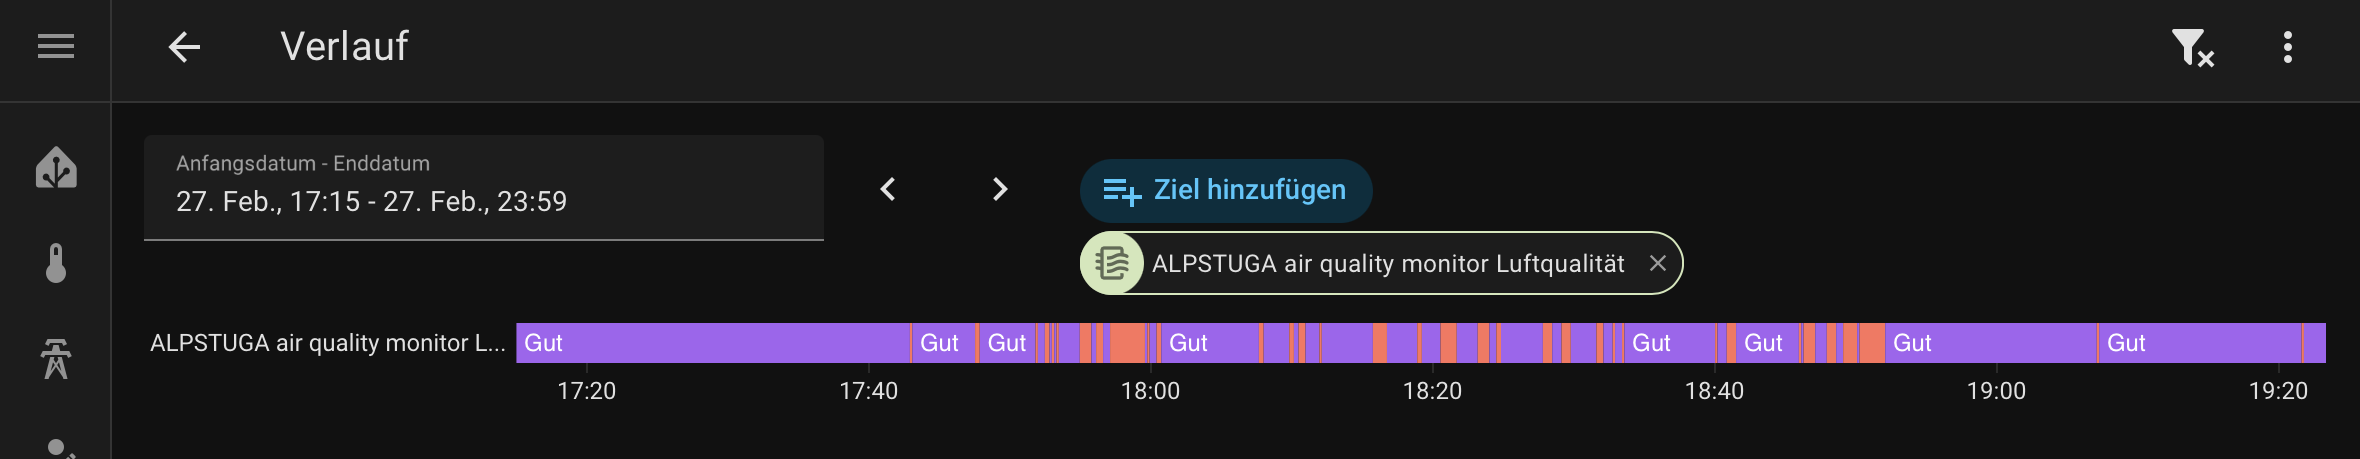
Task: Open the Anfangsdatum - Enddatum date picker
Action: point(484,188)
